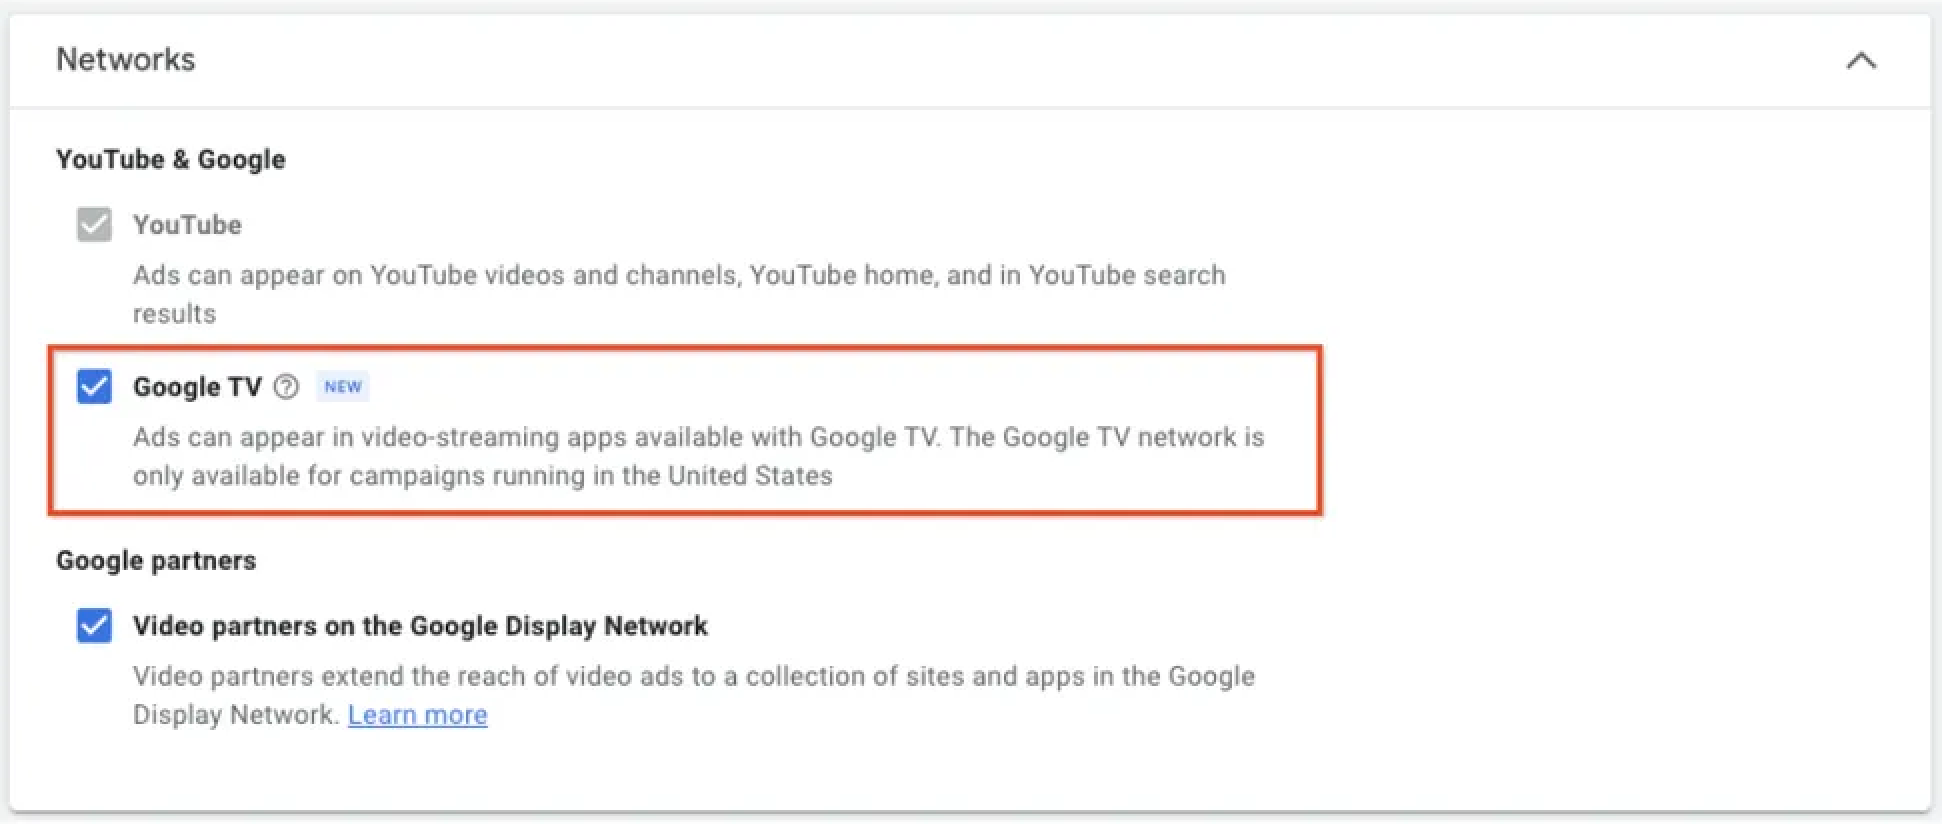1942x824 pixels.
Task: Click the description starting 'Ads can appear on YouTube videos'
Action: click(679, 294)
